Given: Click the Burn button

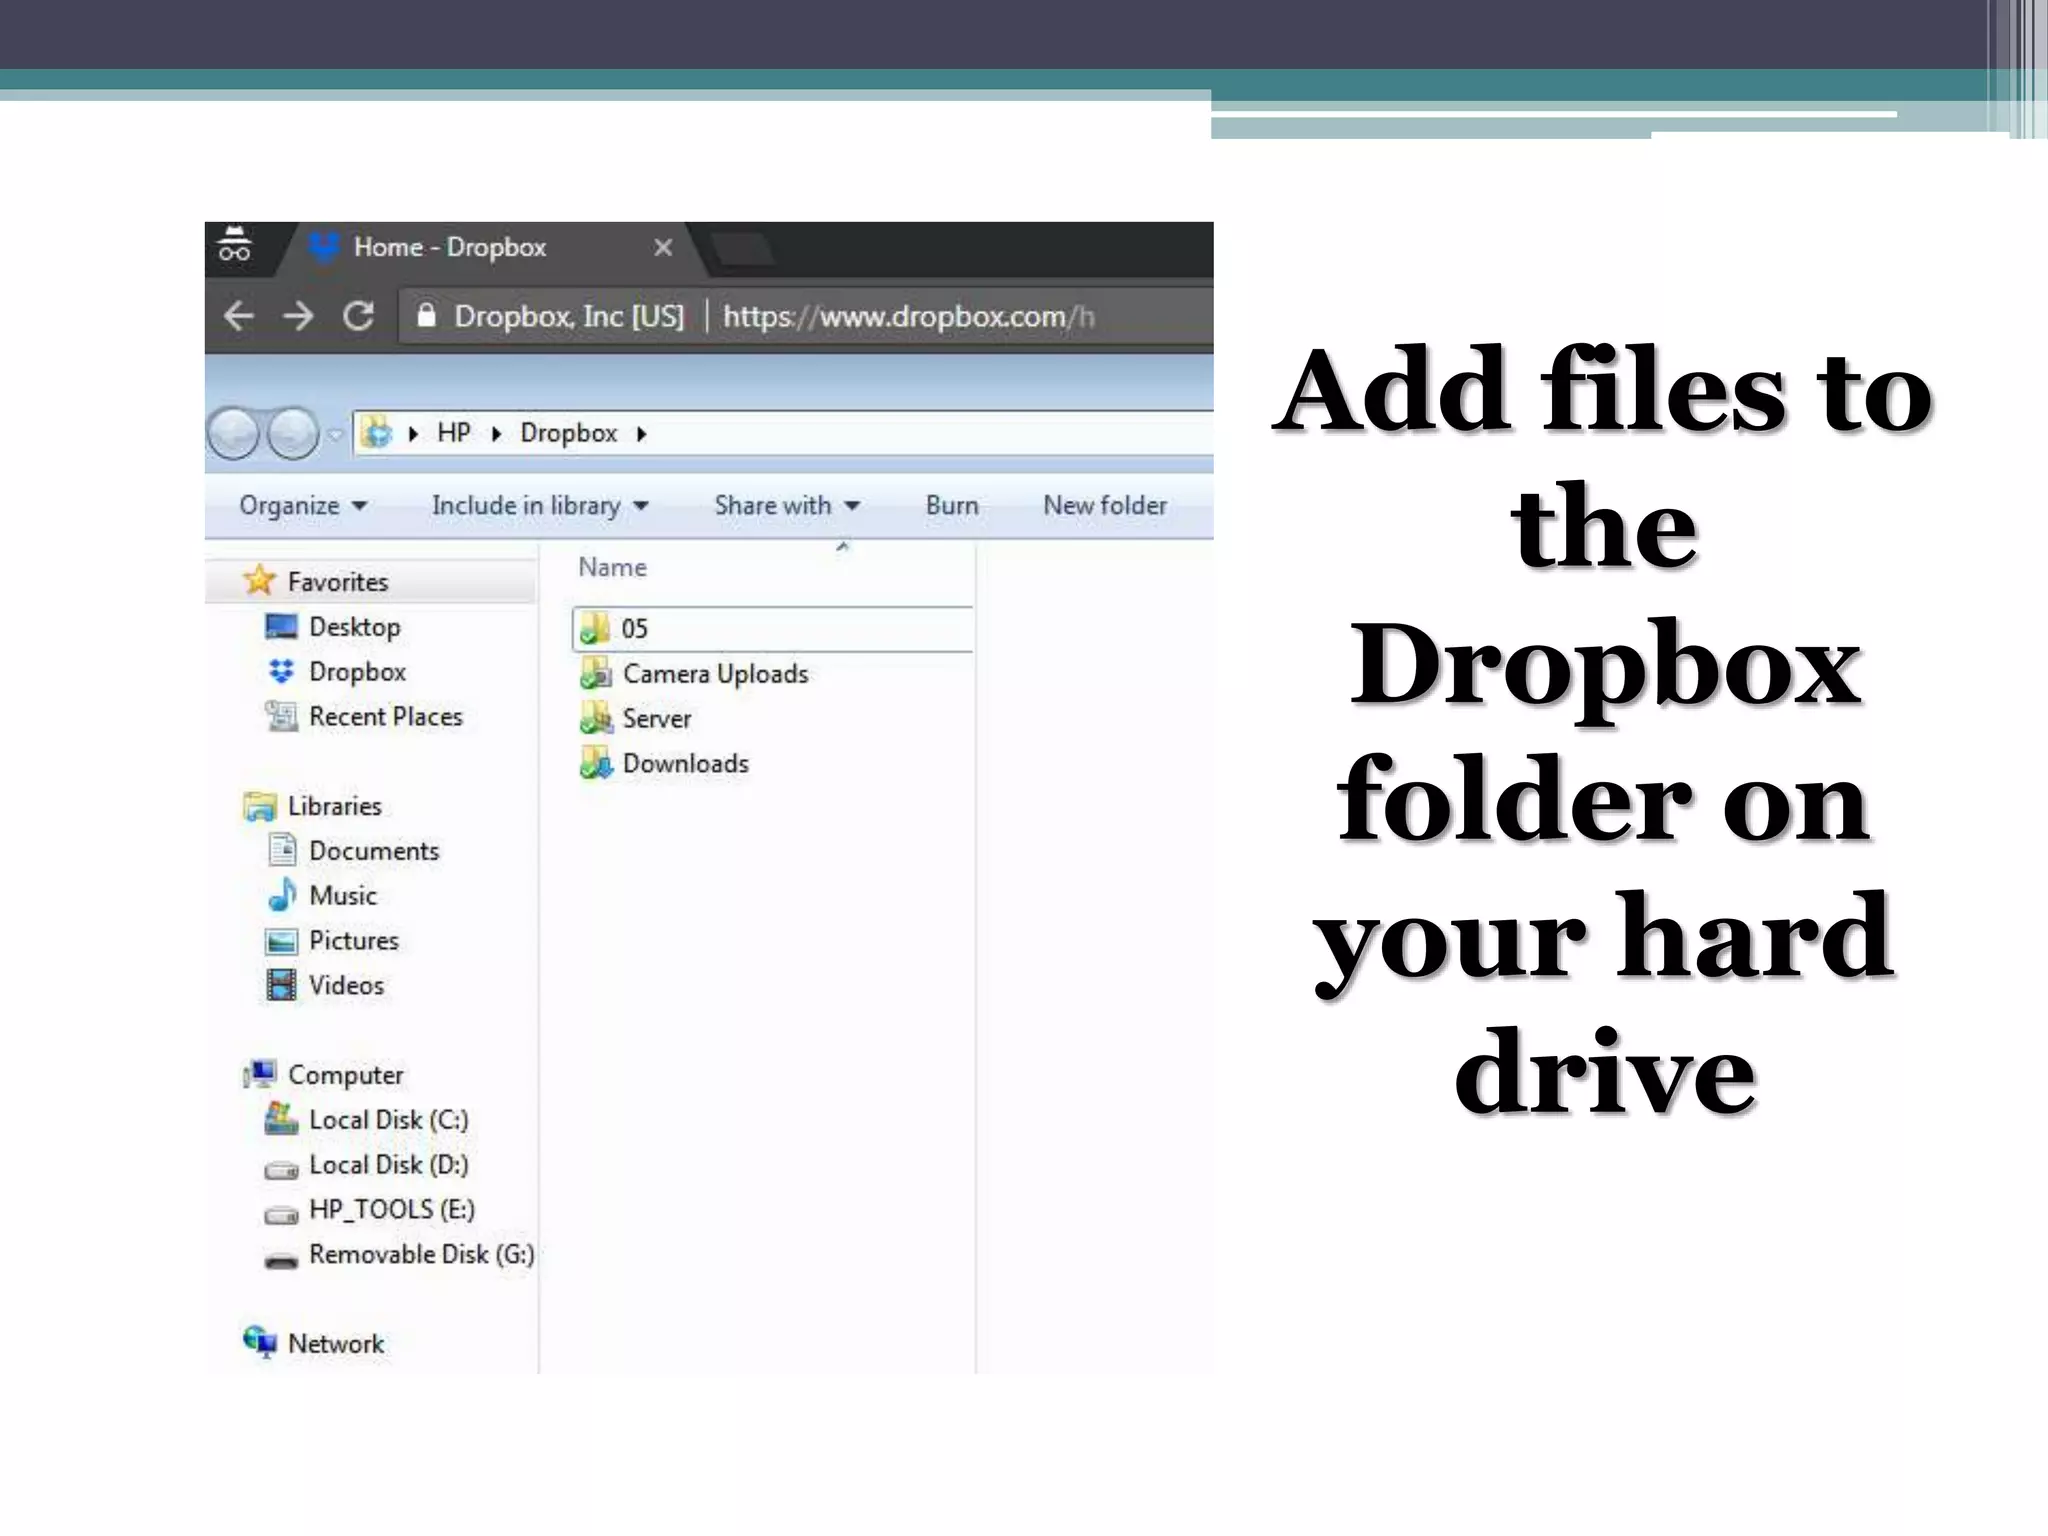Looking at the screenshot, I should tap(952, 506).
